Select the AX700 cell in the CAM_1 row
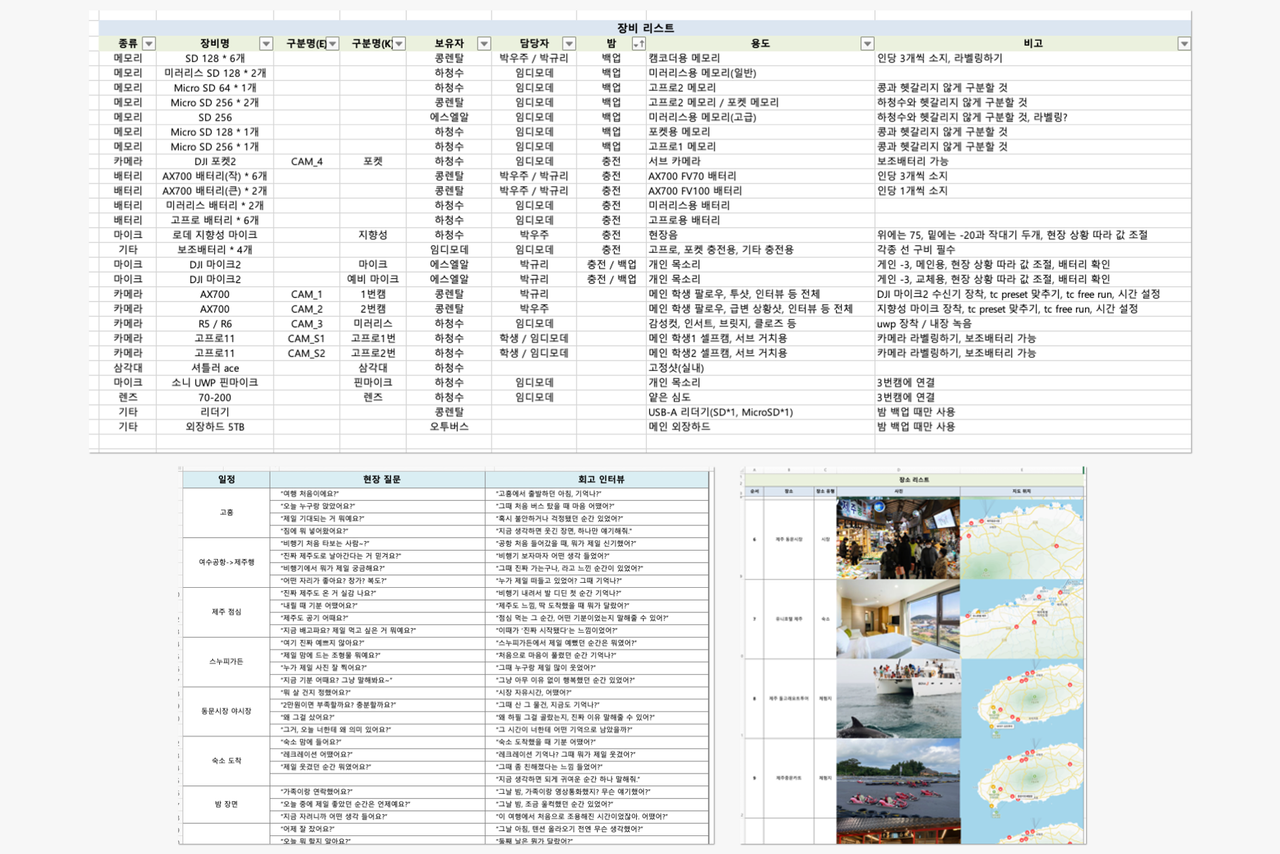The width and height of the screenshot is (1280, 854). (215, 292)
